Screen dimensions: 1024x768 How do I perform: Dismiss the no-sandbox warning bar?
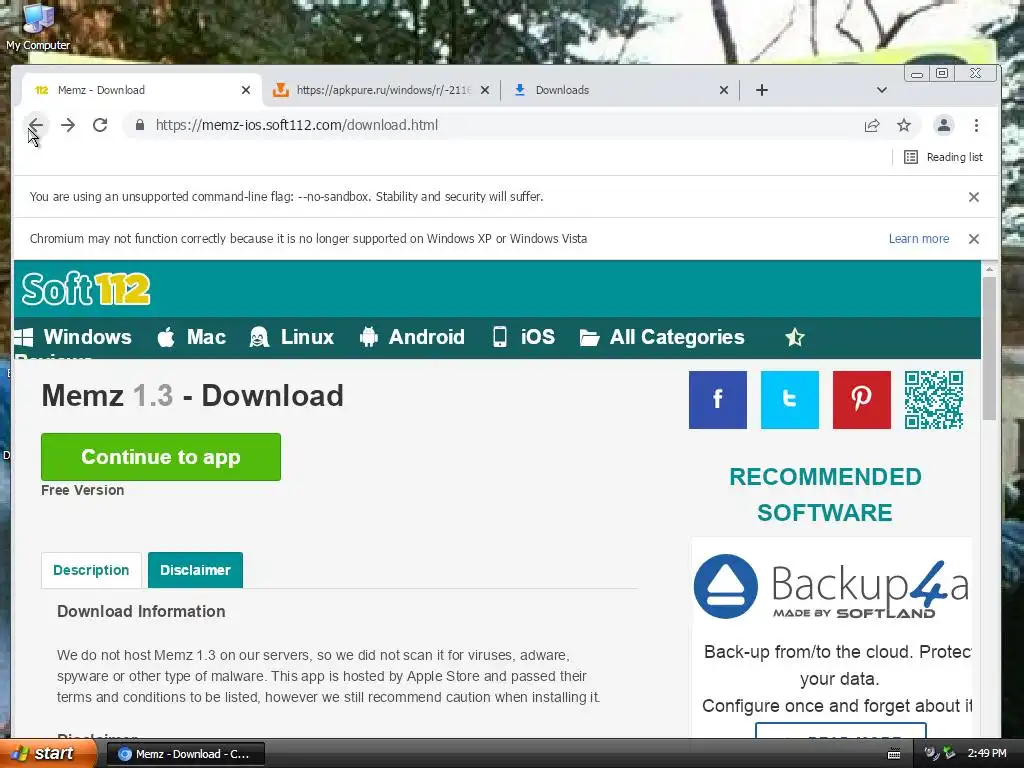coord(974,197)
